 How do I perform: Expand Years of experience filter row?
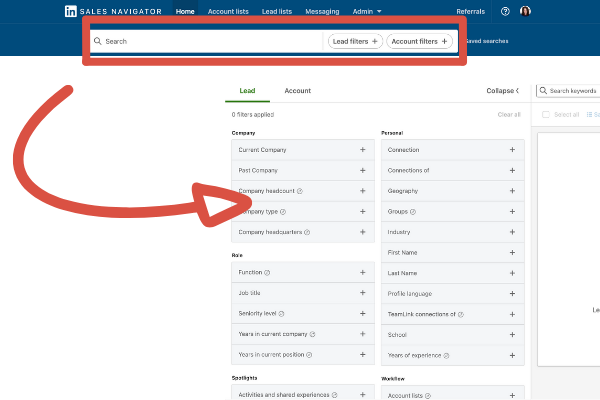tap(453, 355)
